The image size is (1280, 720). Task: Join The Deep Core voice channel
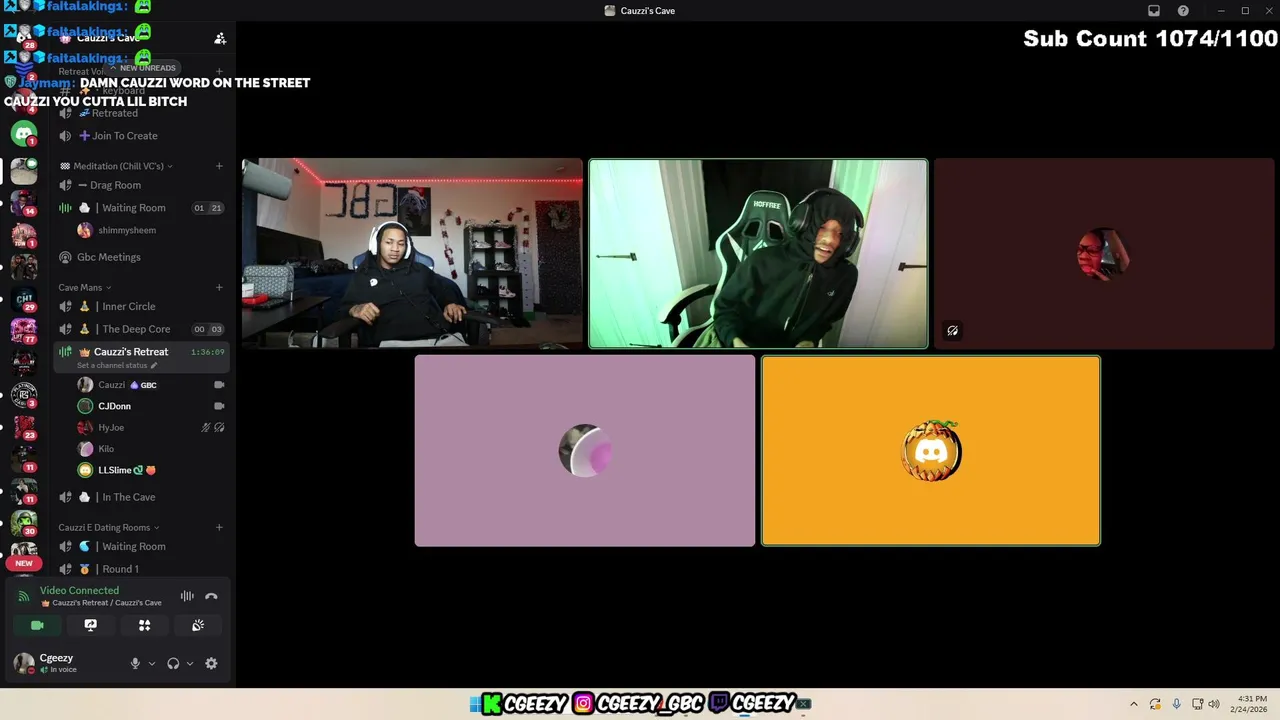point(141,329)
